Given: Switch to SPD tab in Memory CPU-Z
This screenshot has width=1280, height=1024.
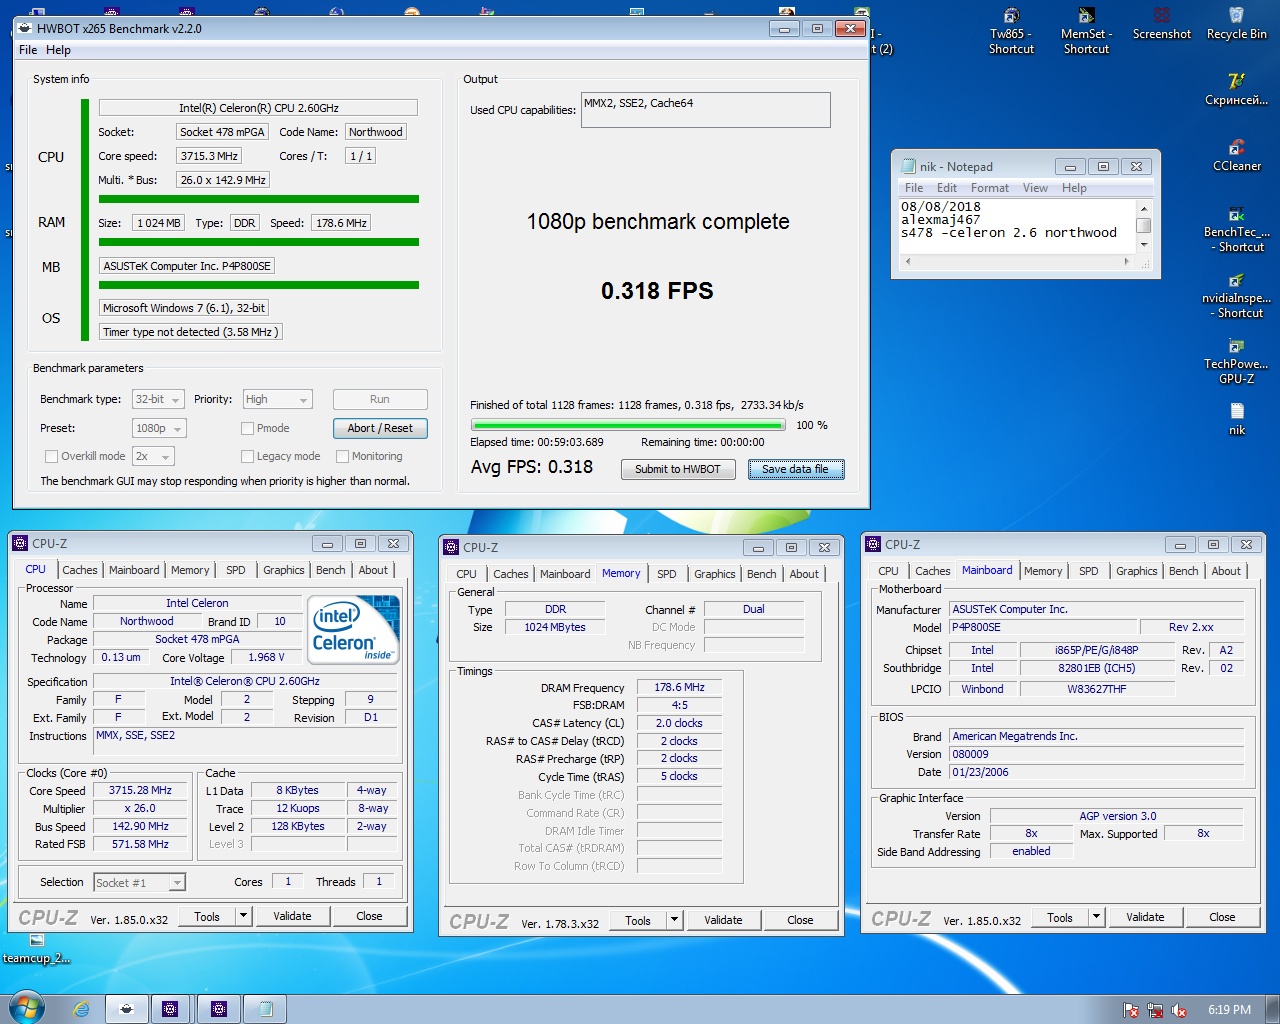Looking at the screenshot, I should click(667, 574).
